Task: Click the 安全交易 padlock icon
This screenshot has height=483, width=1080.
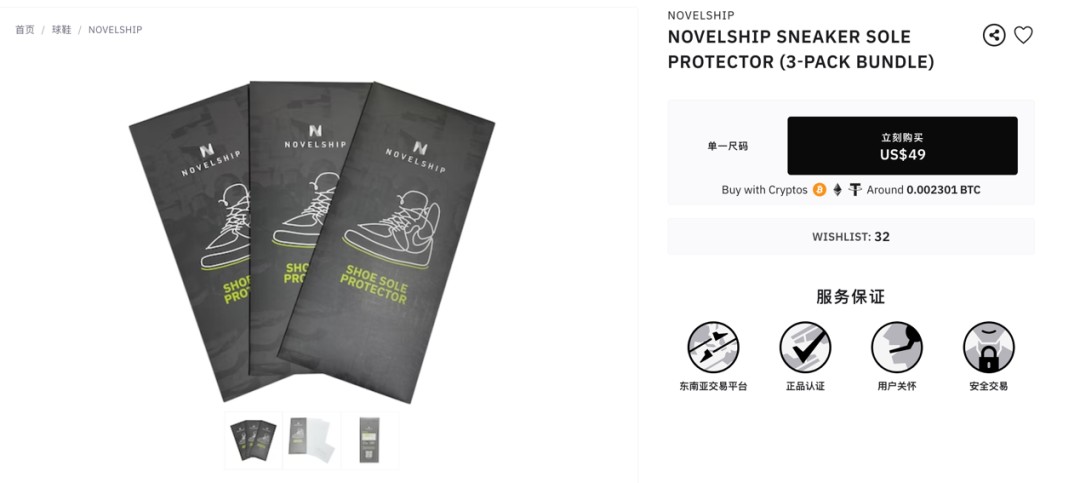Action: 988,347
